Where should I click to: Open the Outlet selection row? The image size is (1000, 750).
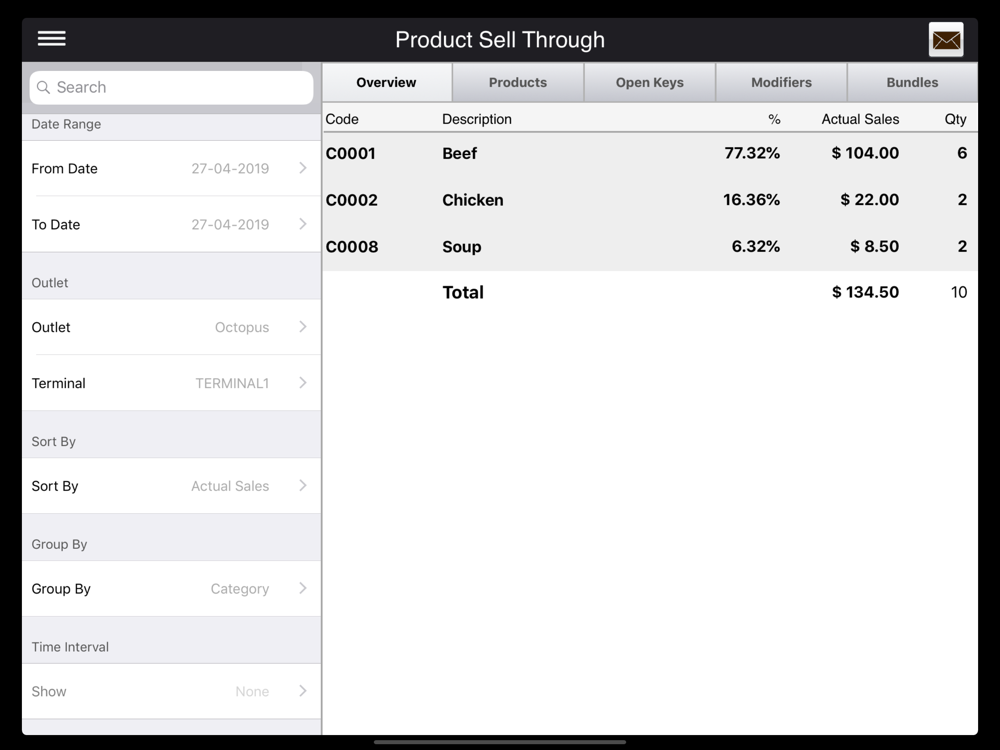click(171, 327)
